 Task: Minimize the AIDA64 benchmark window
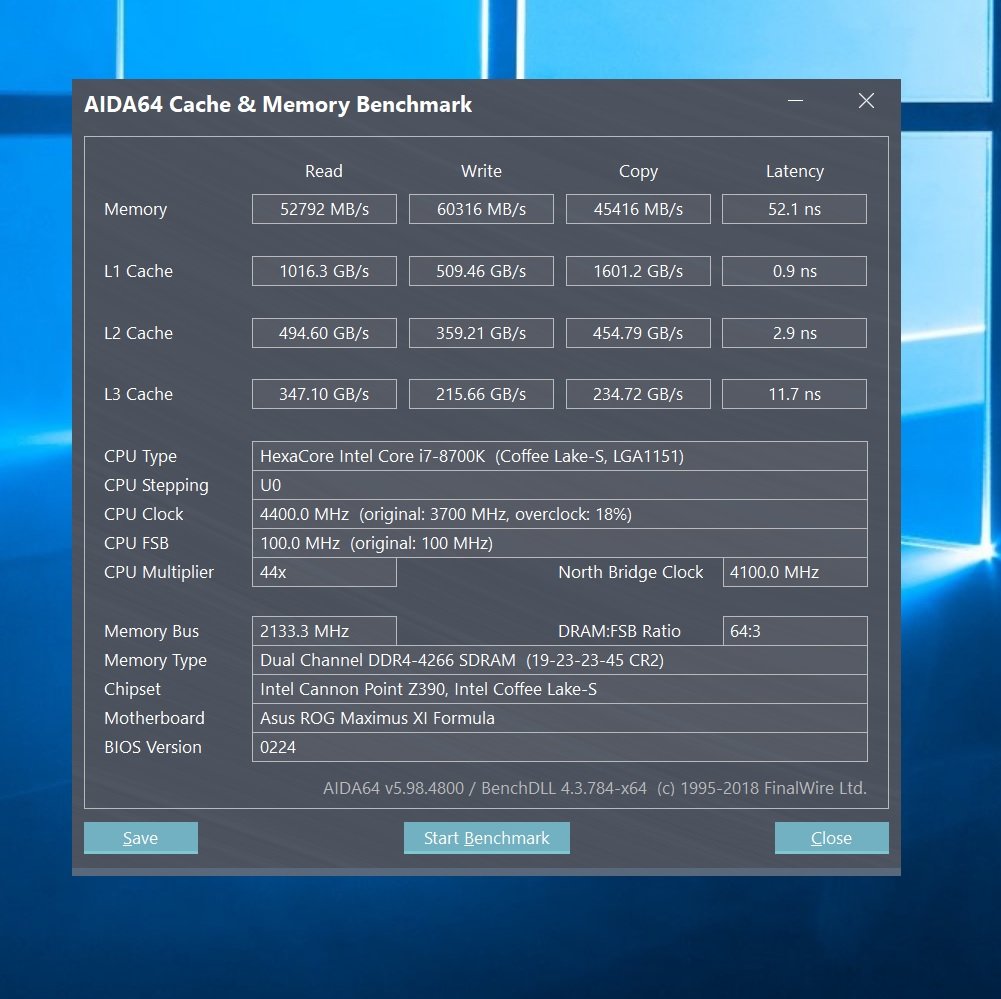point(795,101)
